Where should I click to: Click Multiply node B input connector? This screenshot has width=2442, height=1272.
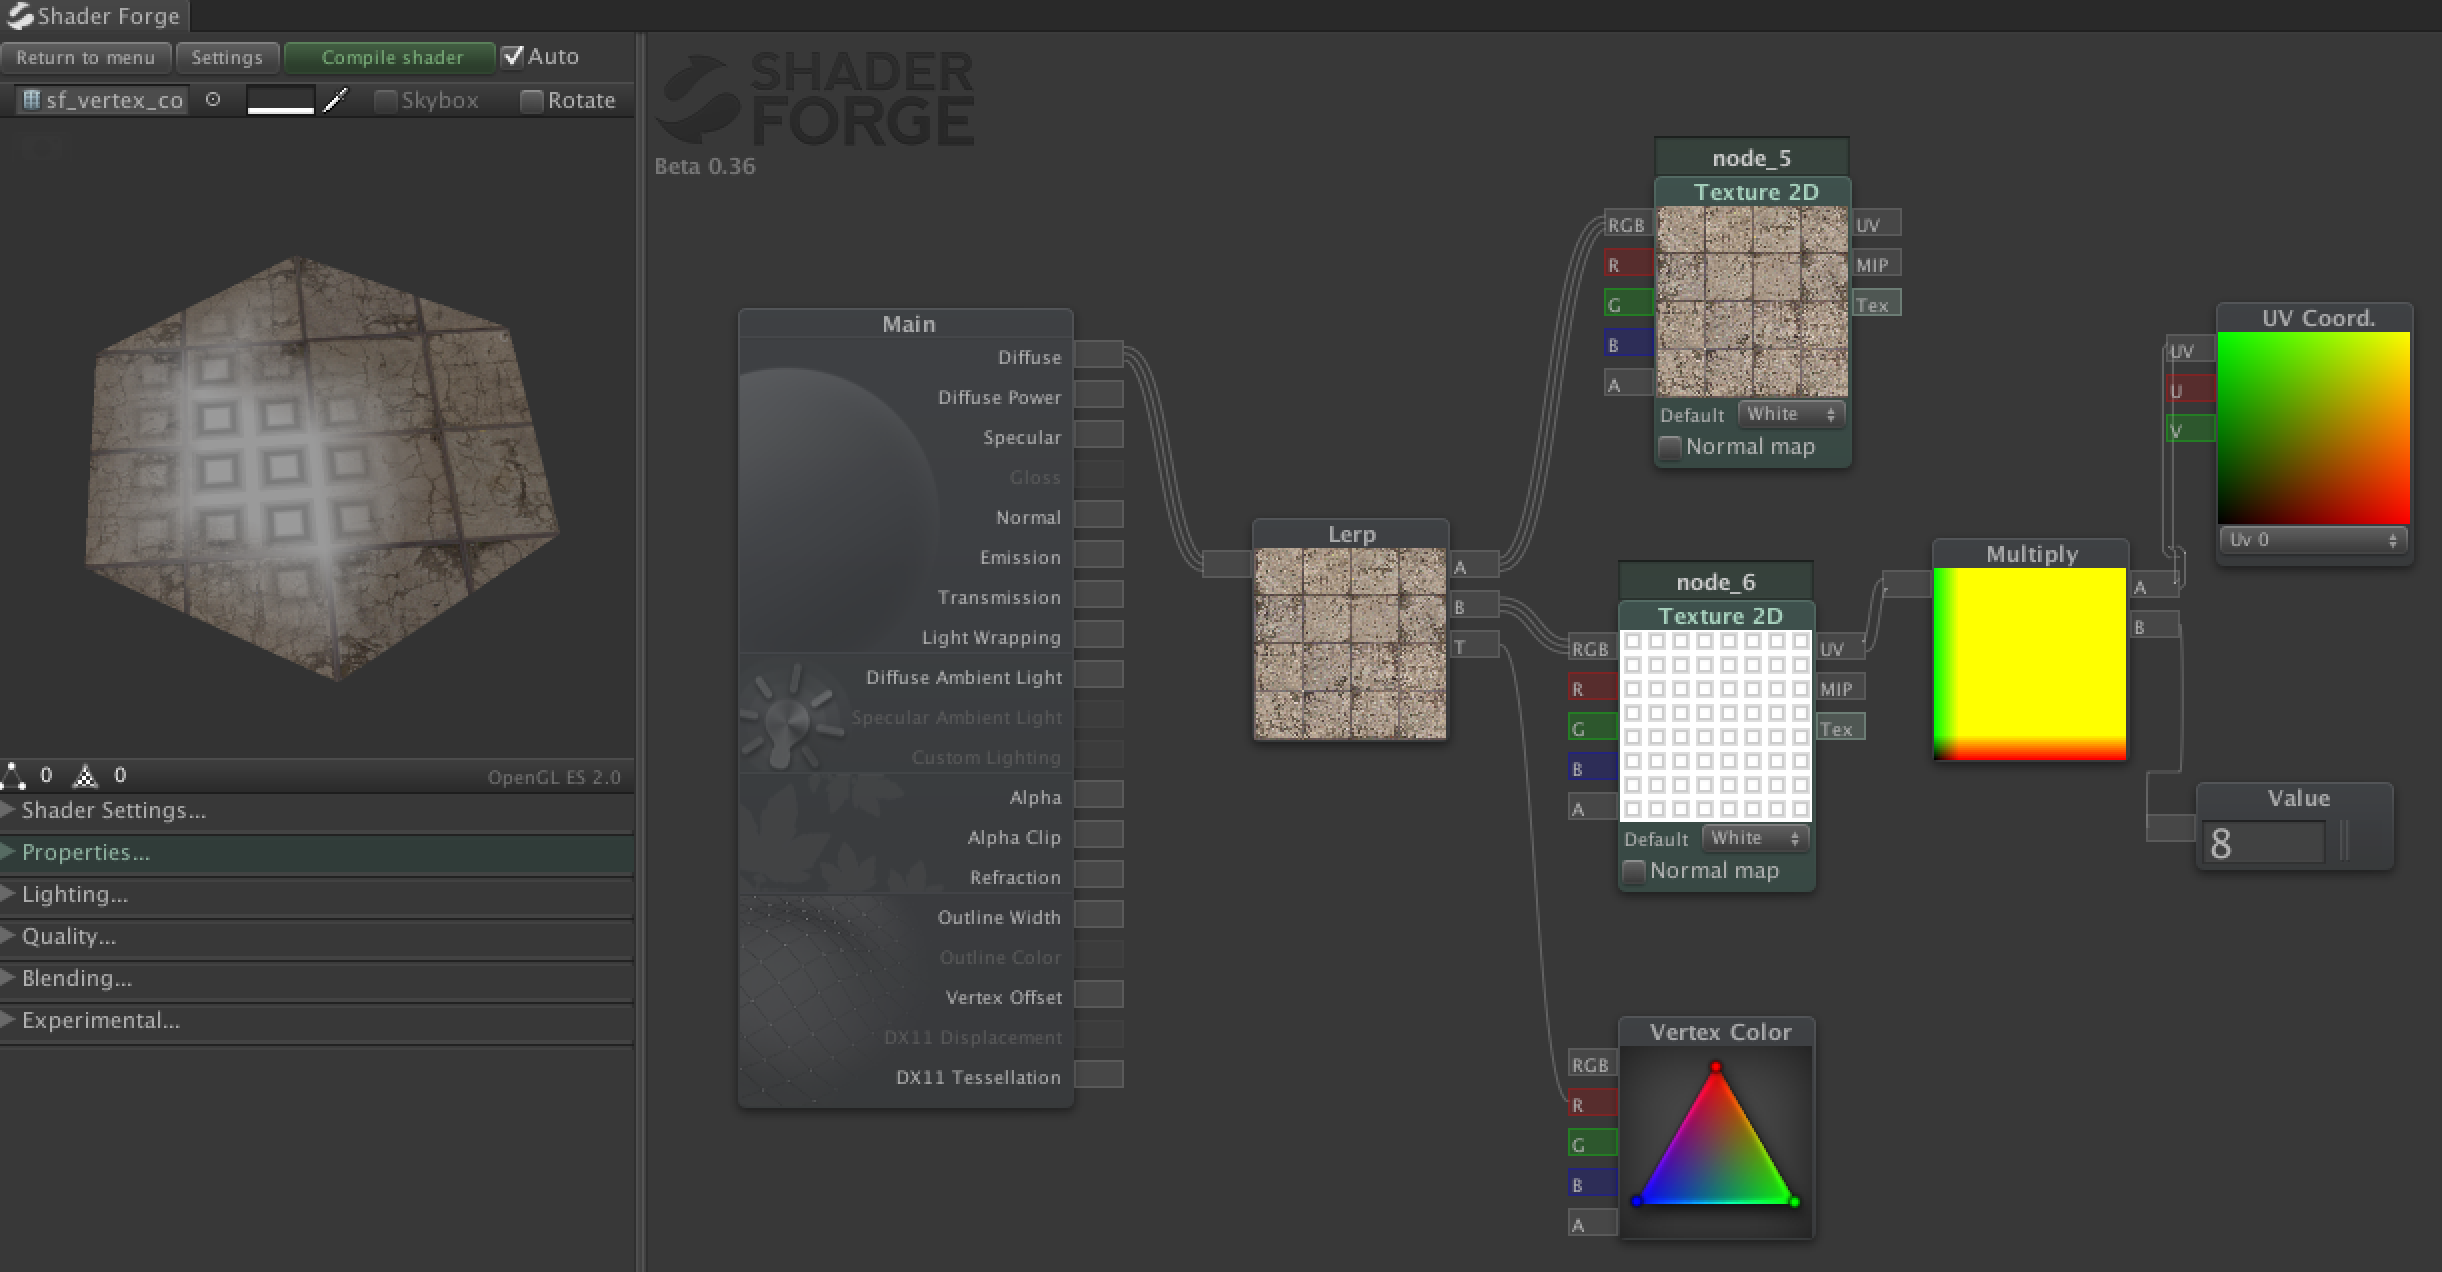click(2154, 626)
